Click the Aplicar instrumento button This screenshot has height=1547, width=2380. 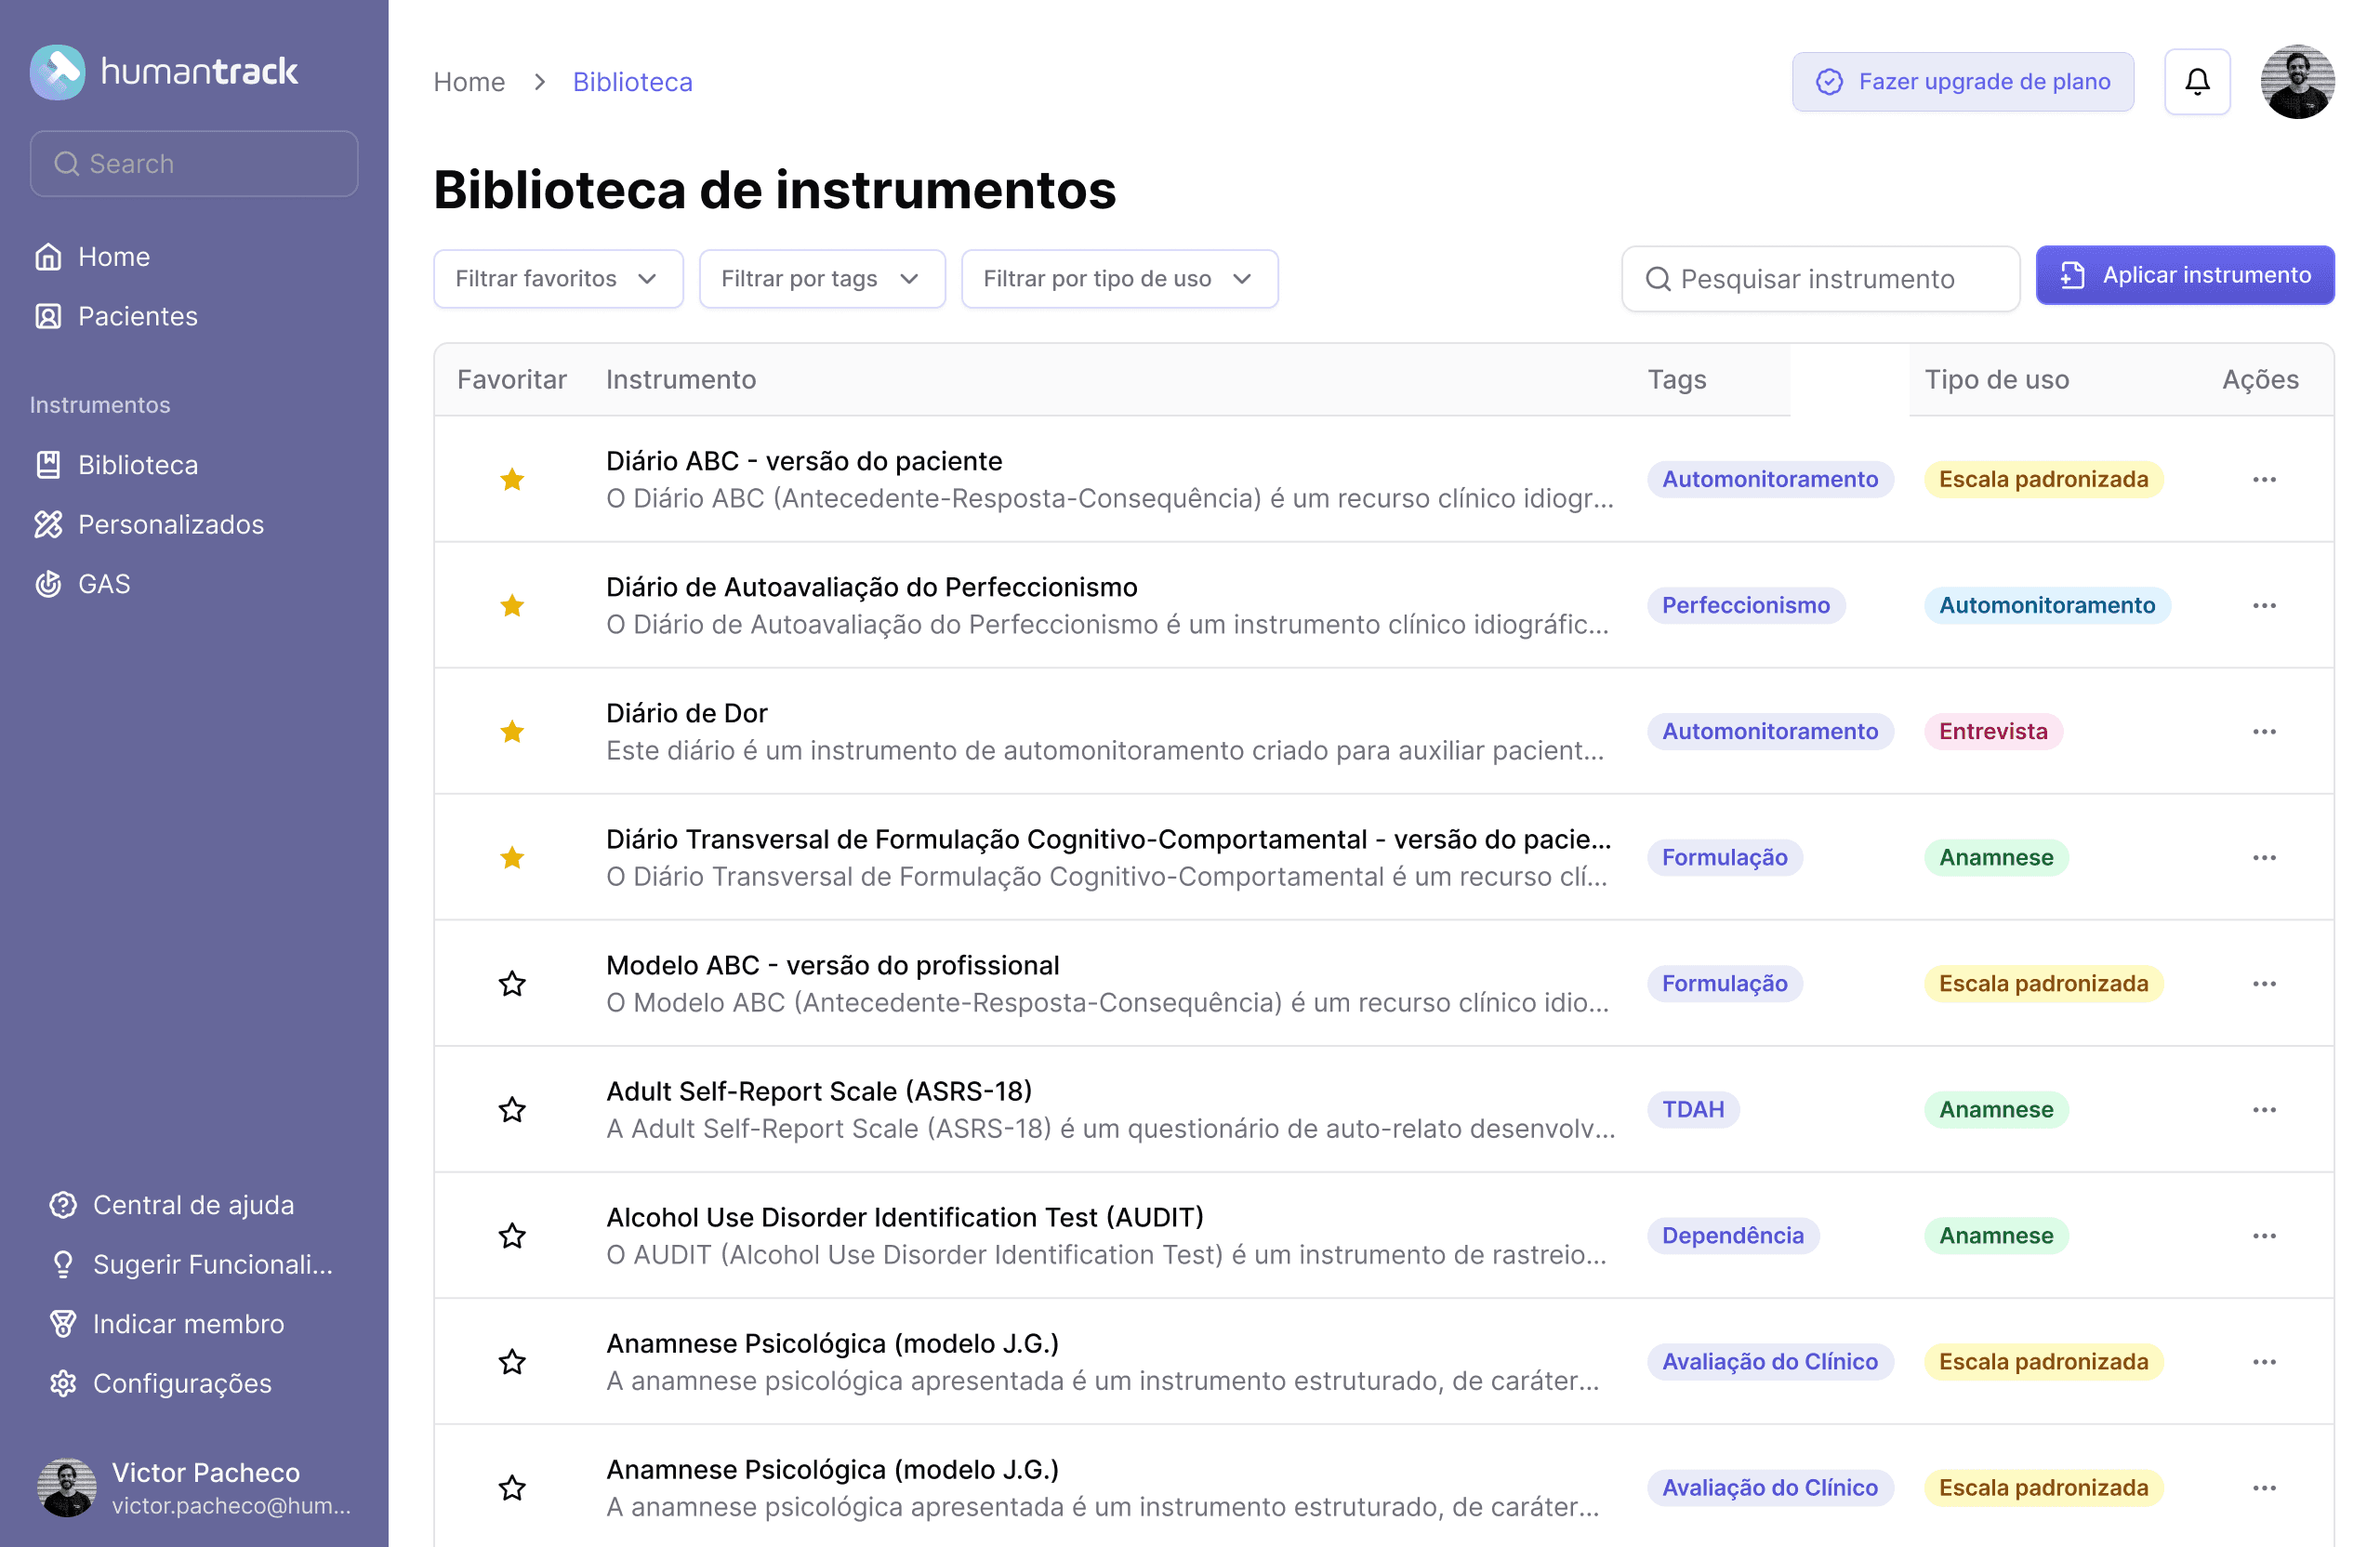point(2184,275)
